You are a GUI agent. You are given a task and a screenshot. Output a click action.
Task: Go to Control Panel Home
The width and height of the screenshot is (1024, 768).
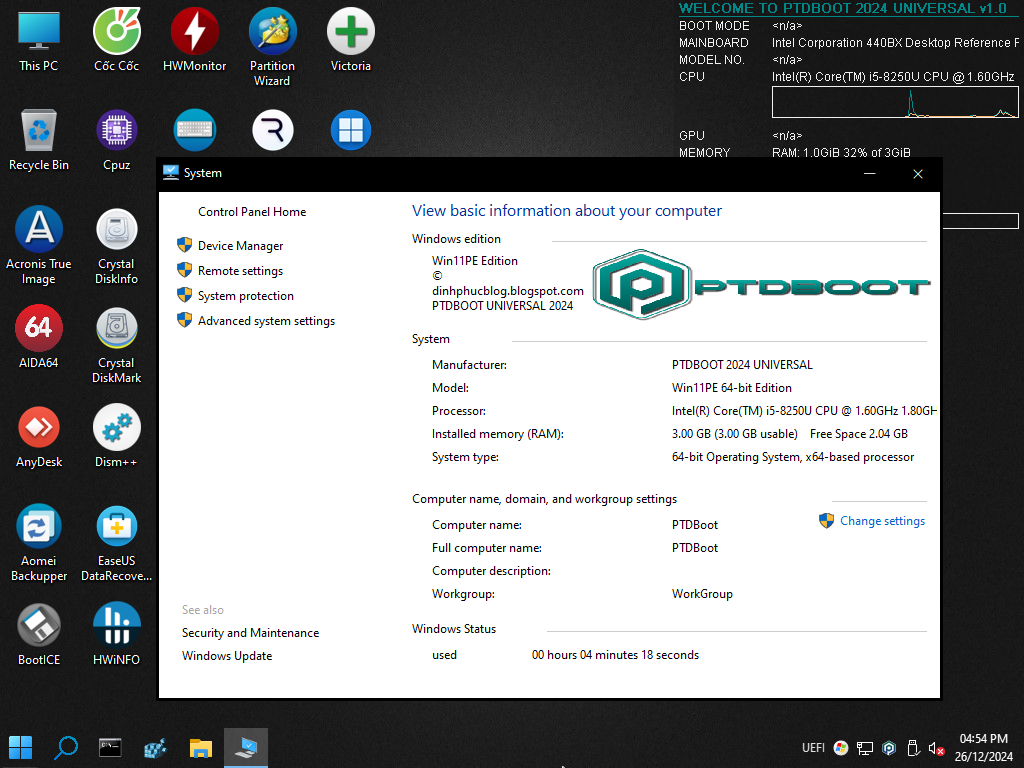[x=252, y=212]
